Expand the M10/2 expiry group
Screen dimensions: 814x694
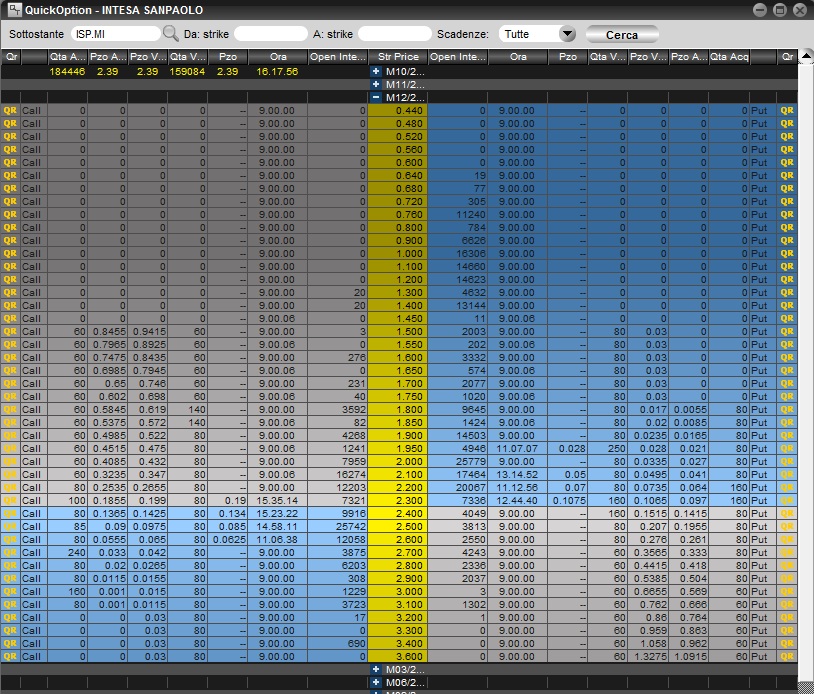point(376,72)
